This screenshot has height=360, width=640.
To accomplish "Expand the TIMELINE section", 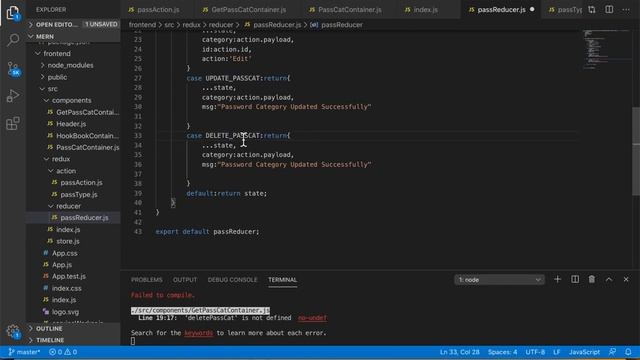I will coord(73,340).
